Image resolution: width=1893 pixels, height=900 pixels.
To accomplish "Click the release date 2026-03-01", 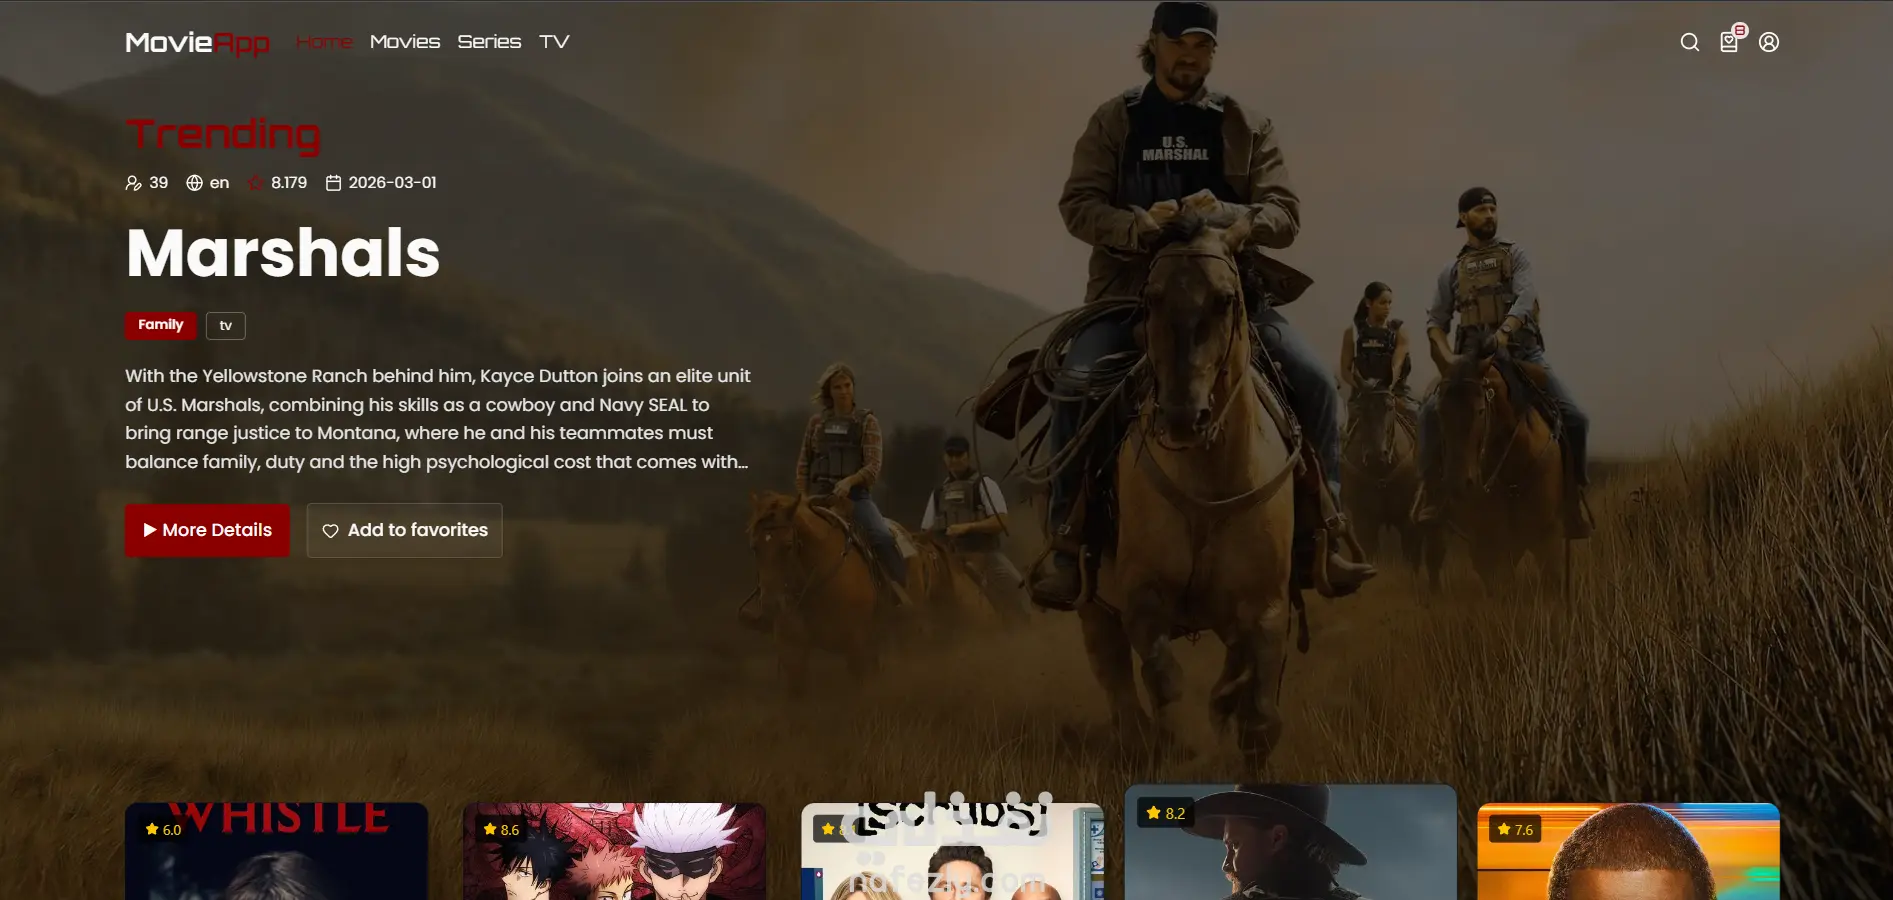I will pos(392,183).
